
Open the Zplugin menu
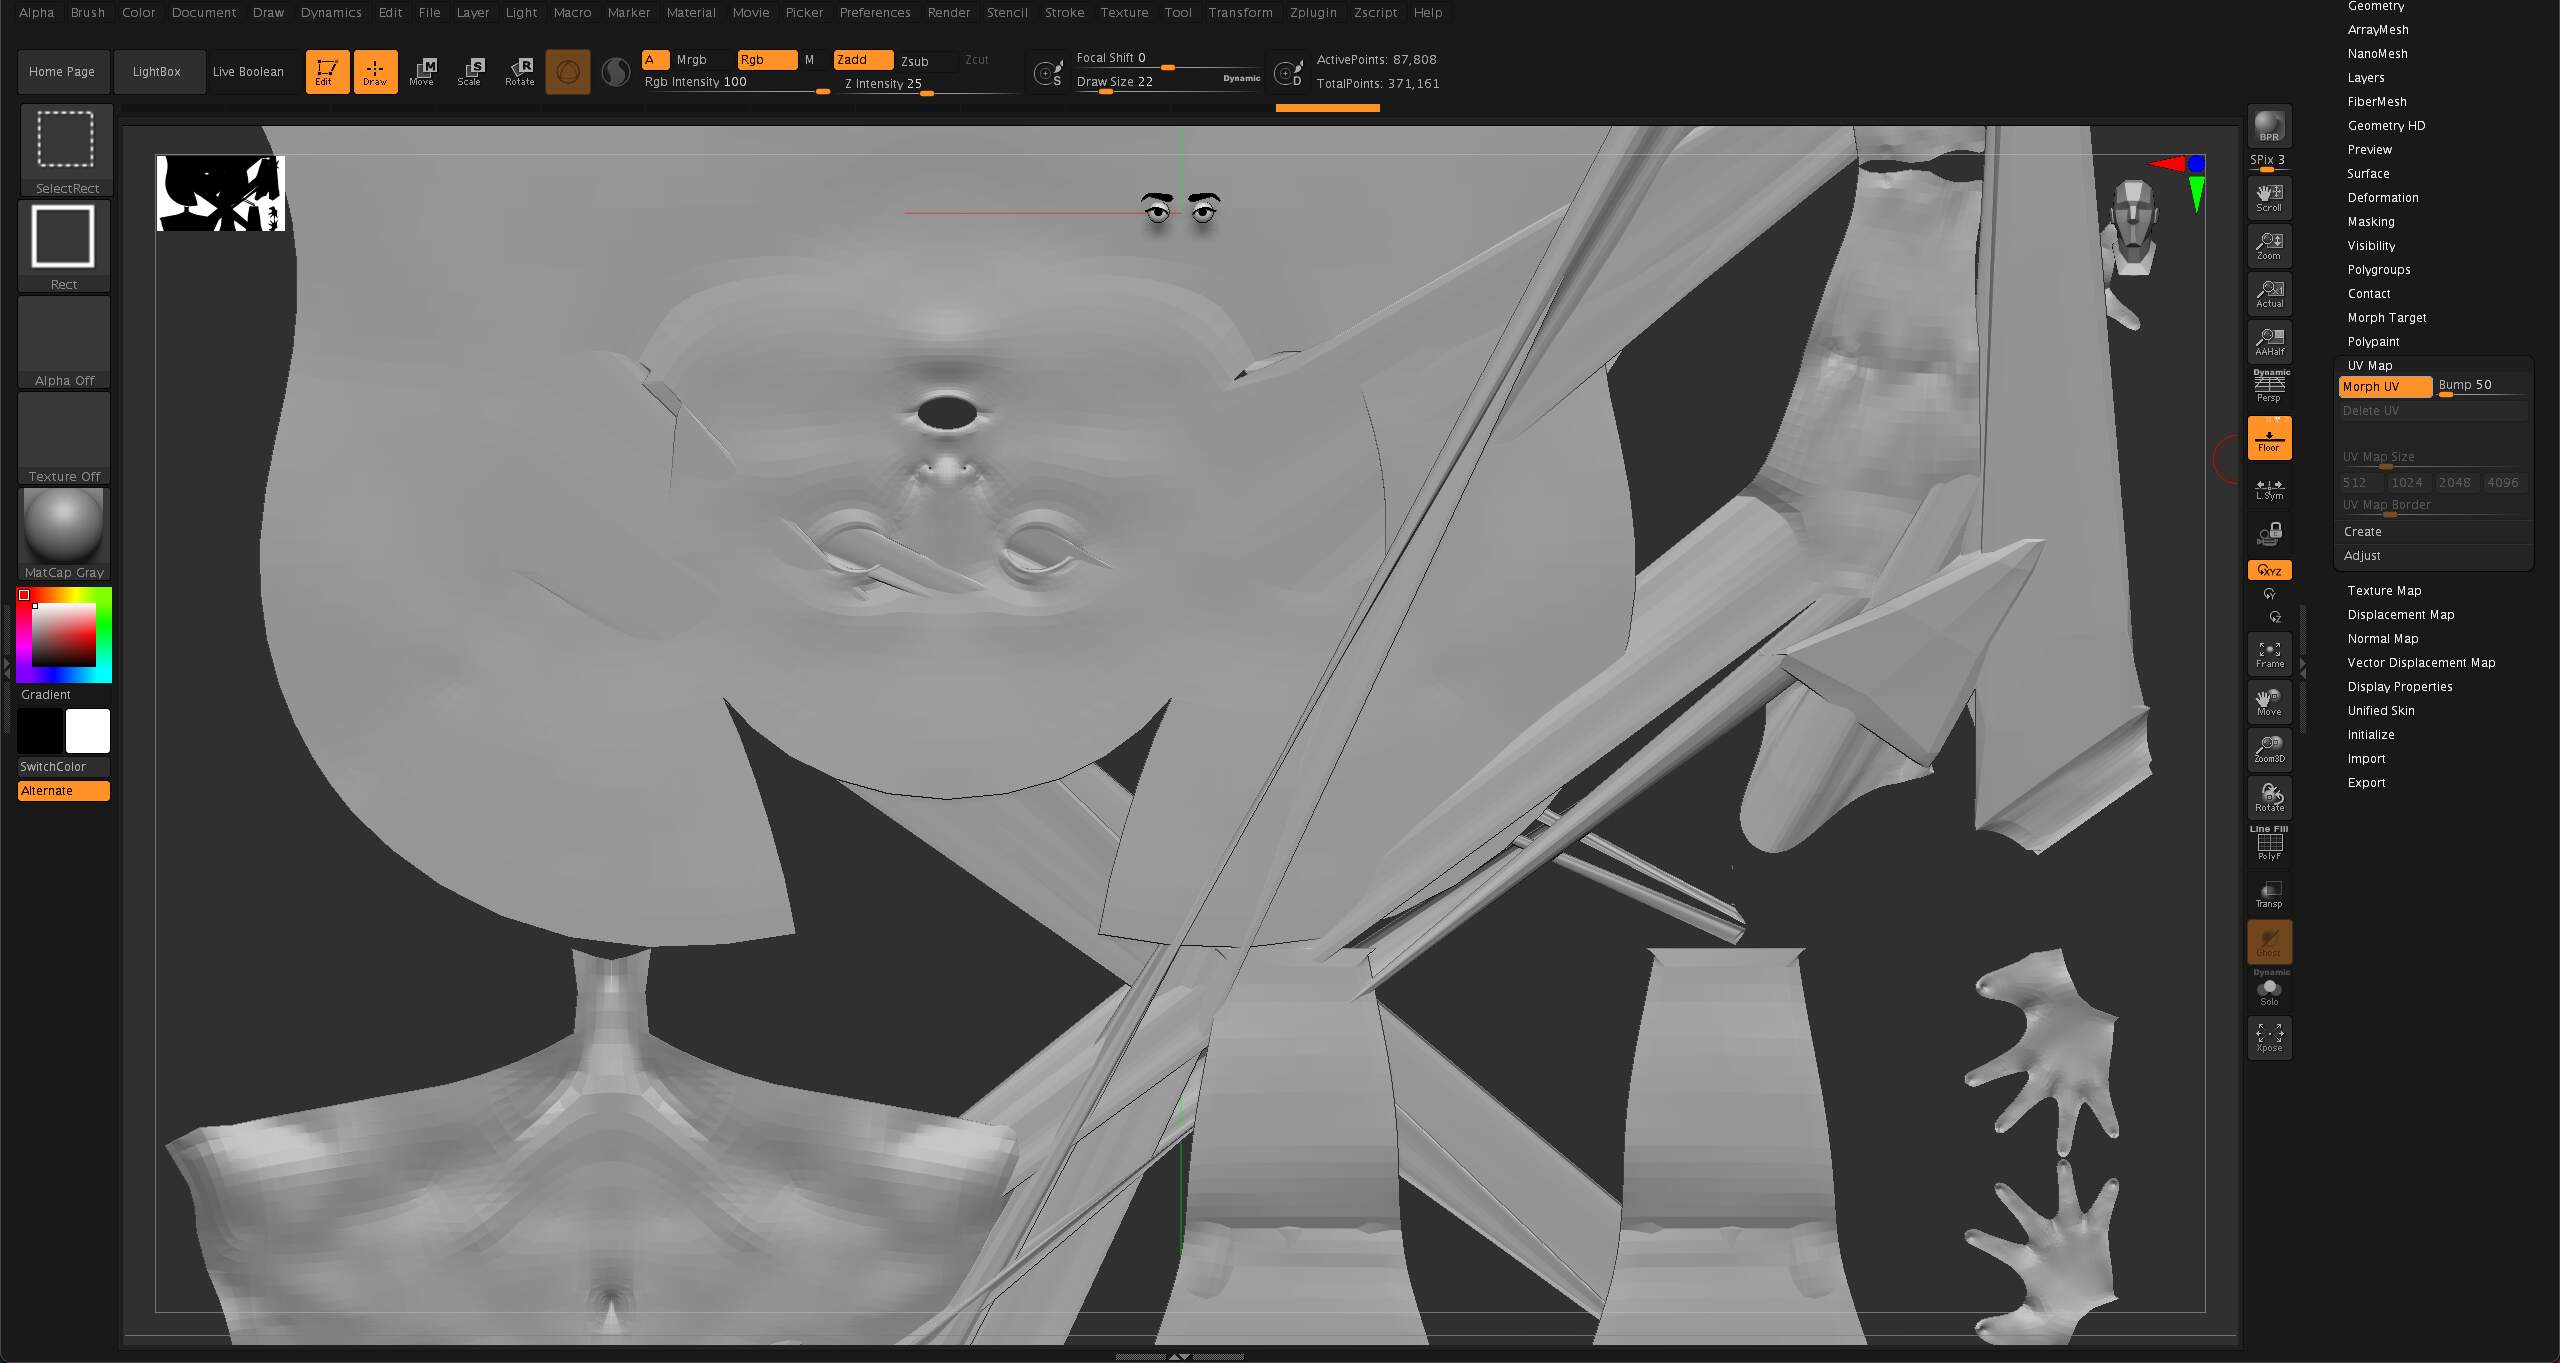1313,12
